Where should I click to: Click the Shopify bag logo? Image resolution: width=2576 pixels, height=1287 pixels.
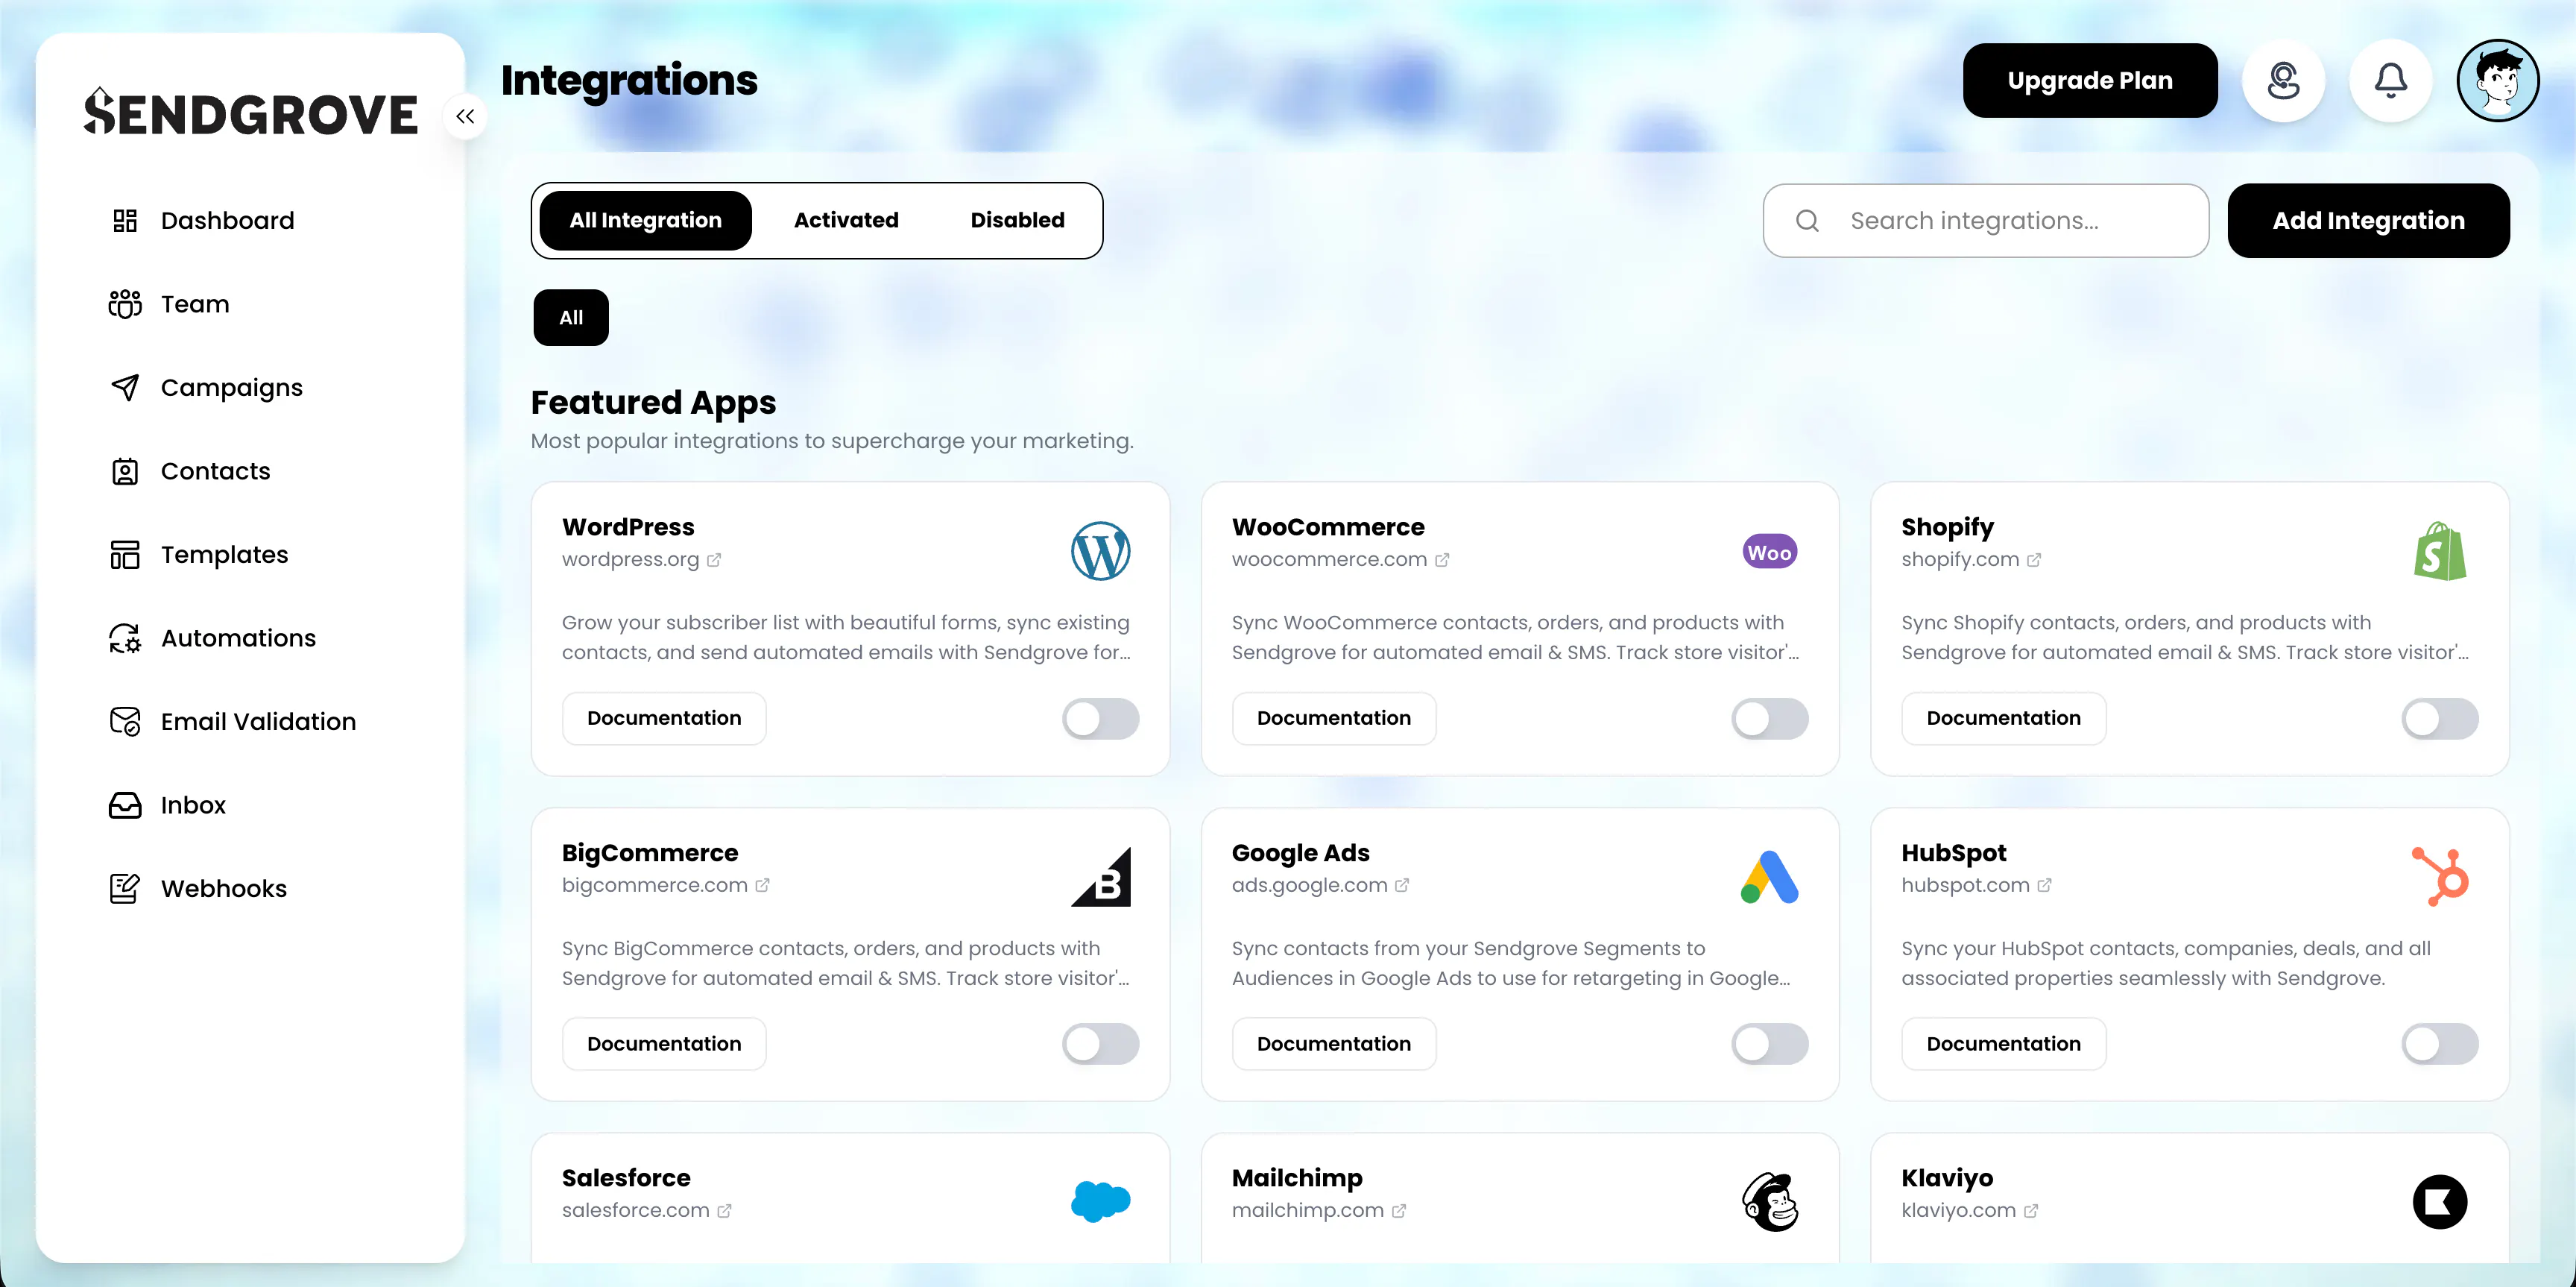coord(2439,551)
